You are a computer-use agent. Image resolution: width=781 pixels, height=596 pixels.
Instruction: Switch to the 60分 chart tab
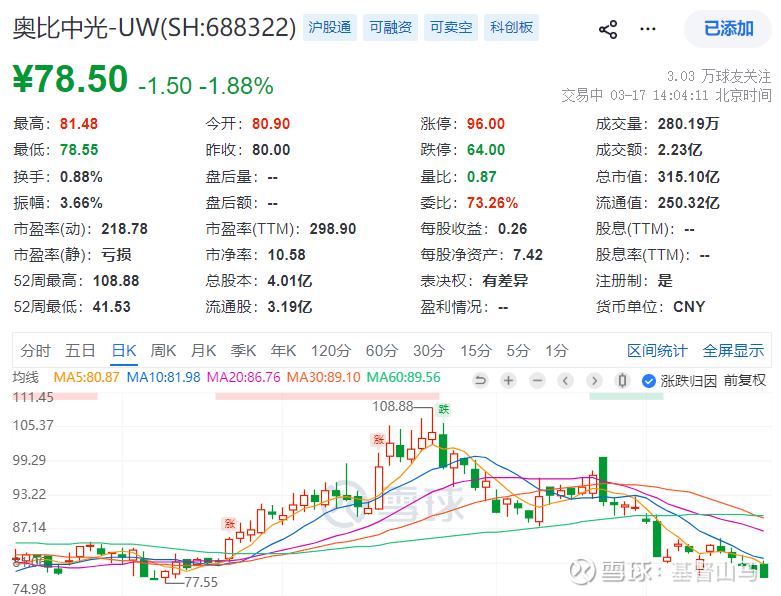382,351
